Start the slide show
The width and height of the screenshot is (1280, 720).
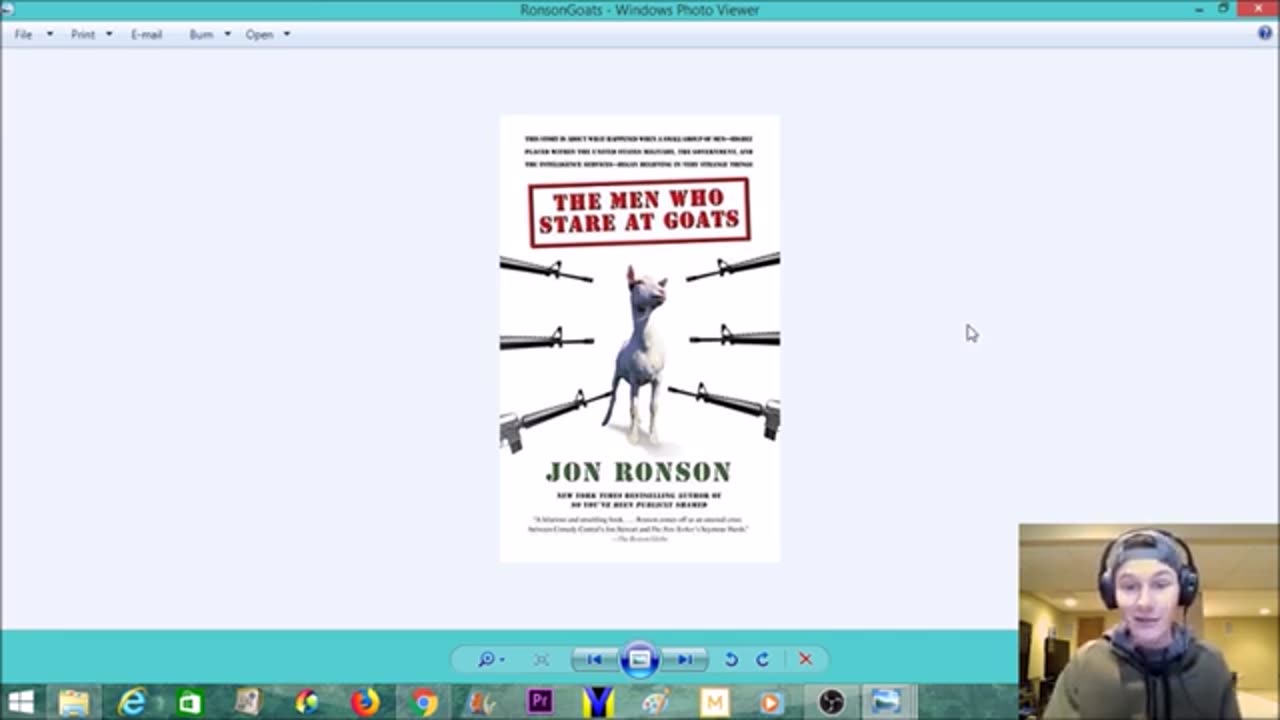tap(640, 659)
